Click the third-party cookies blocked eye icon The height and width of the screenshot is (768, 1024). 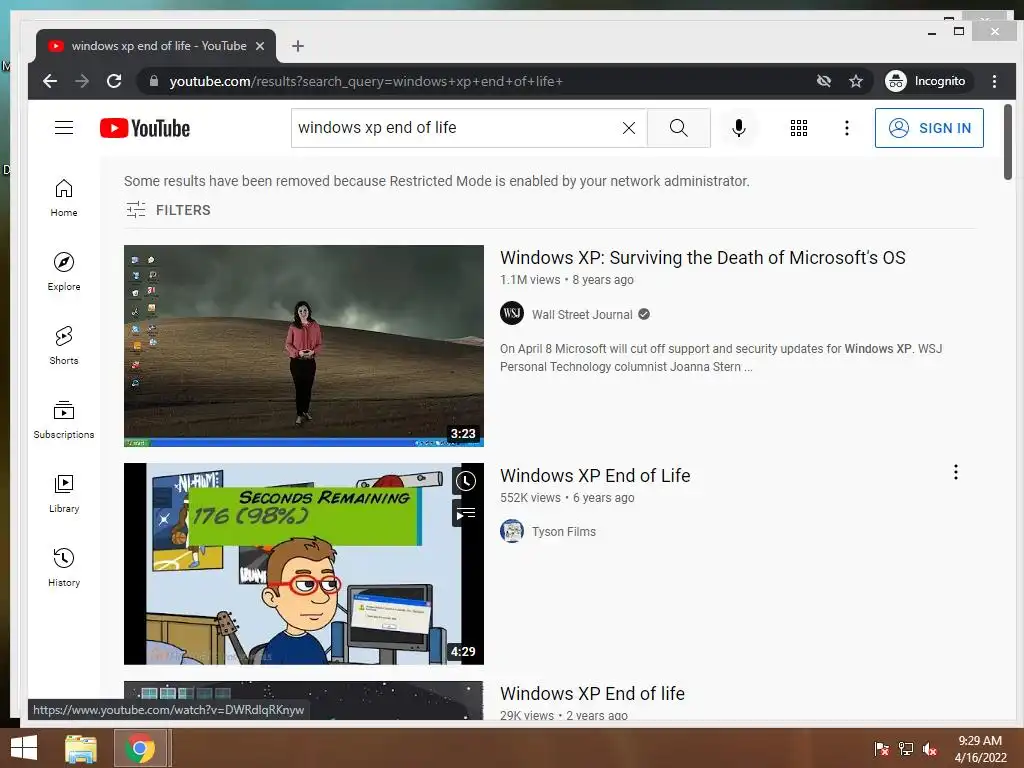coord(824,81)
